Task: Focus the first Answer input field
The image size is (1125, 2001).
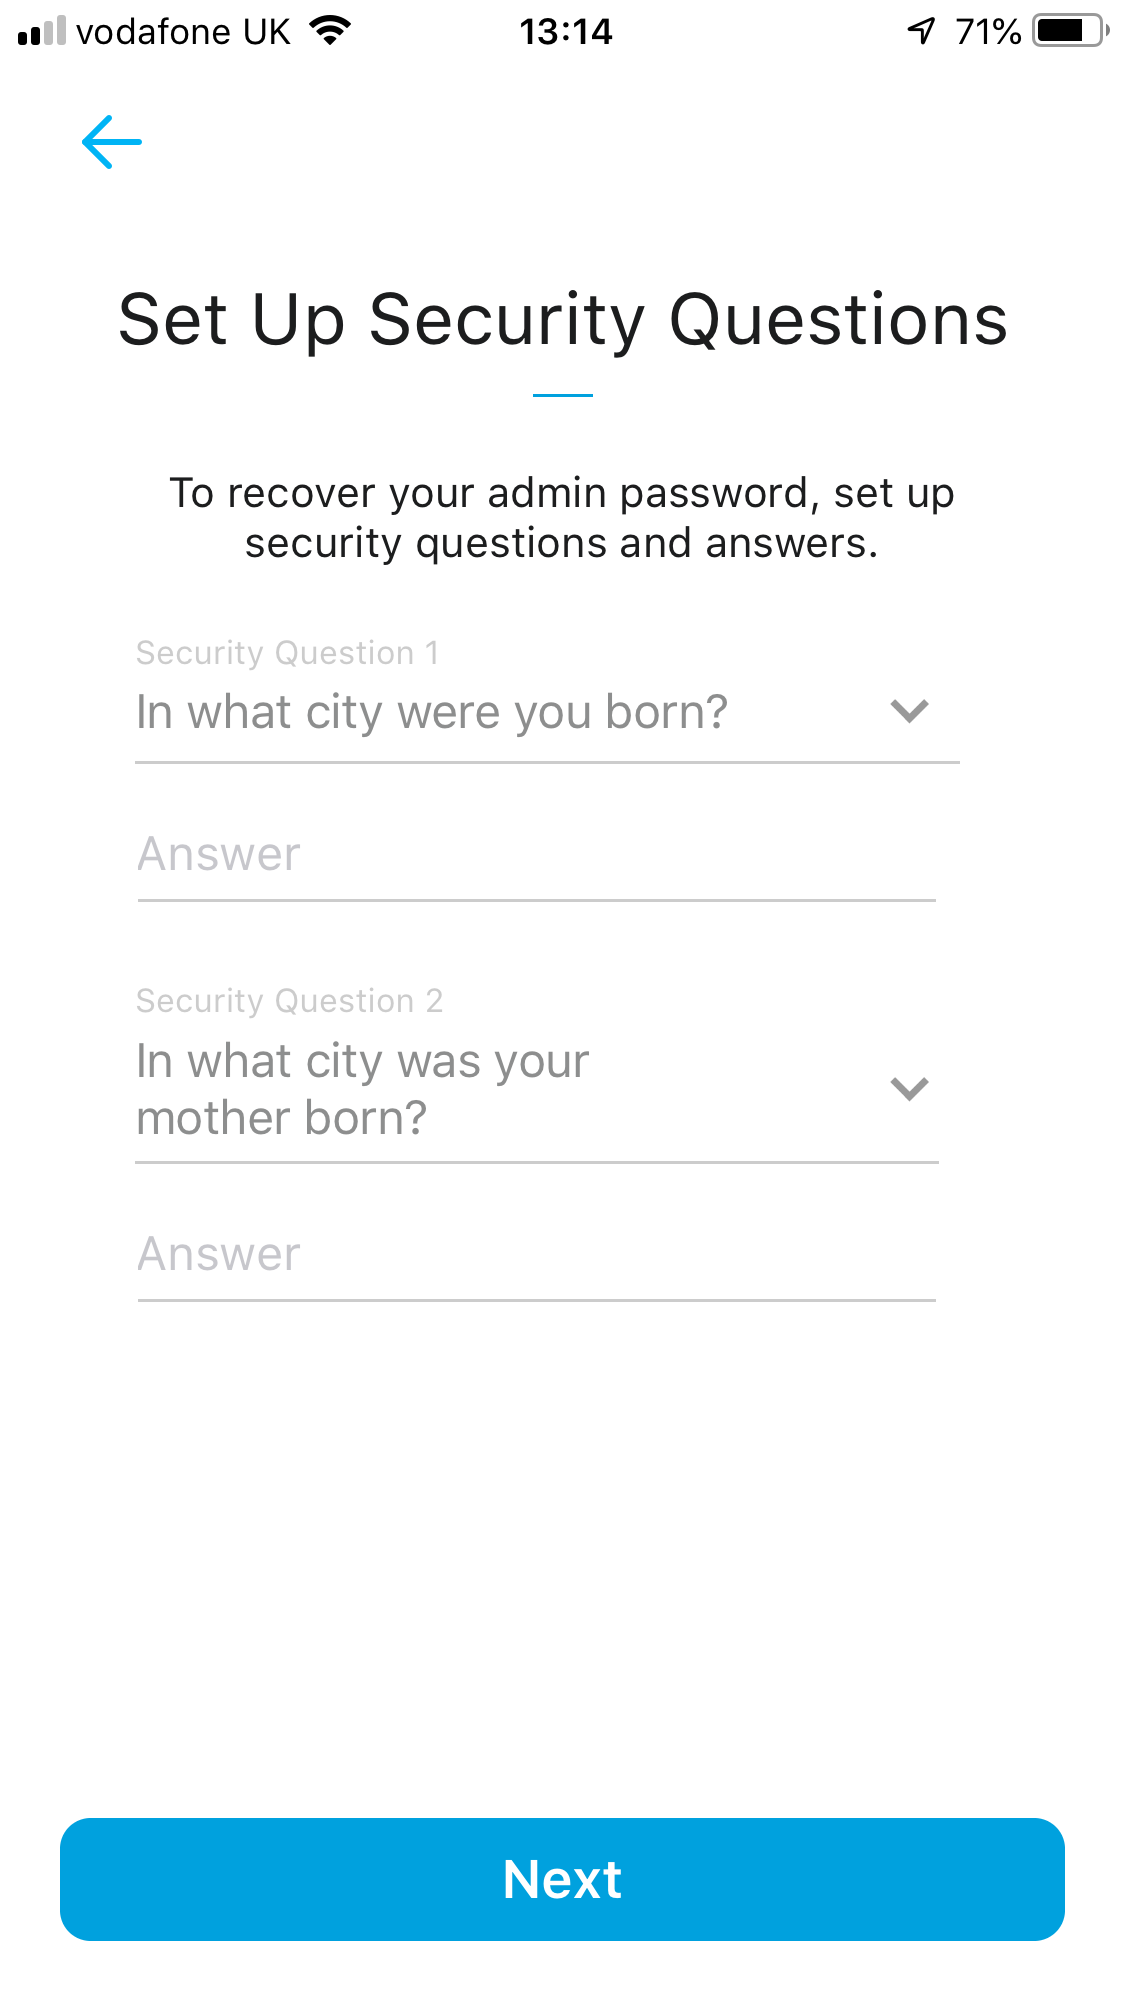Action: click(536, 855)
